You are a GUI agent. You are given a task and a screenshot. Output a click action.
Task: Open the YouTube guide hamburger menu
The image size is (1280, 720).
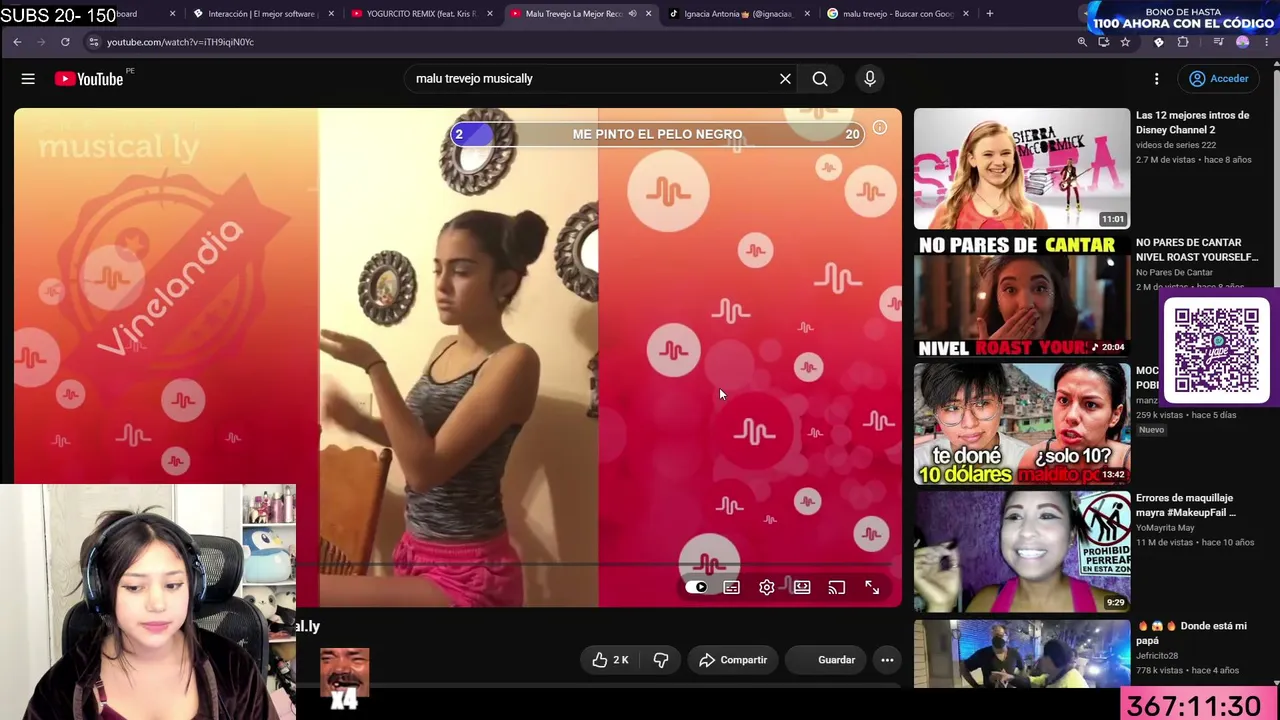coord(28,79)
